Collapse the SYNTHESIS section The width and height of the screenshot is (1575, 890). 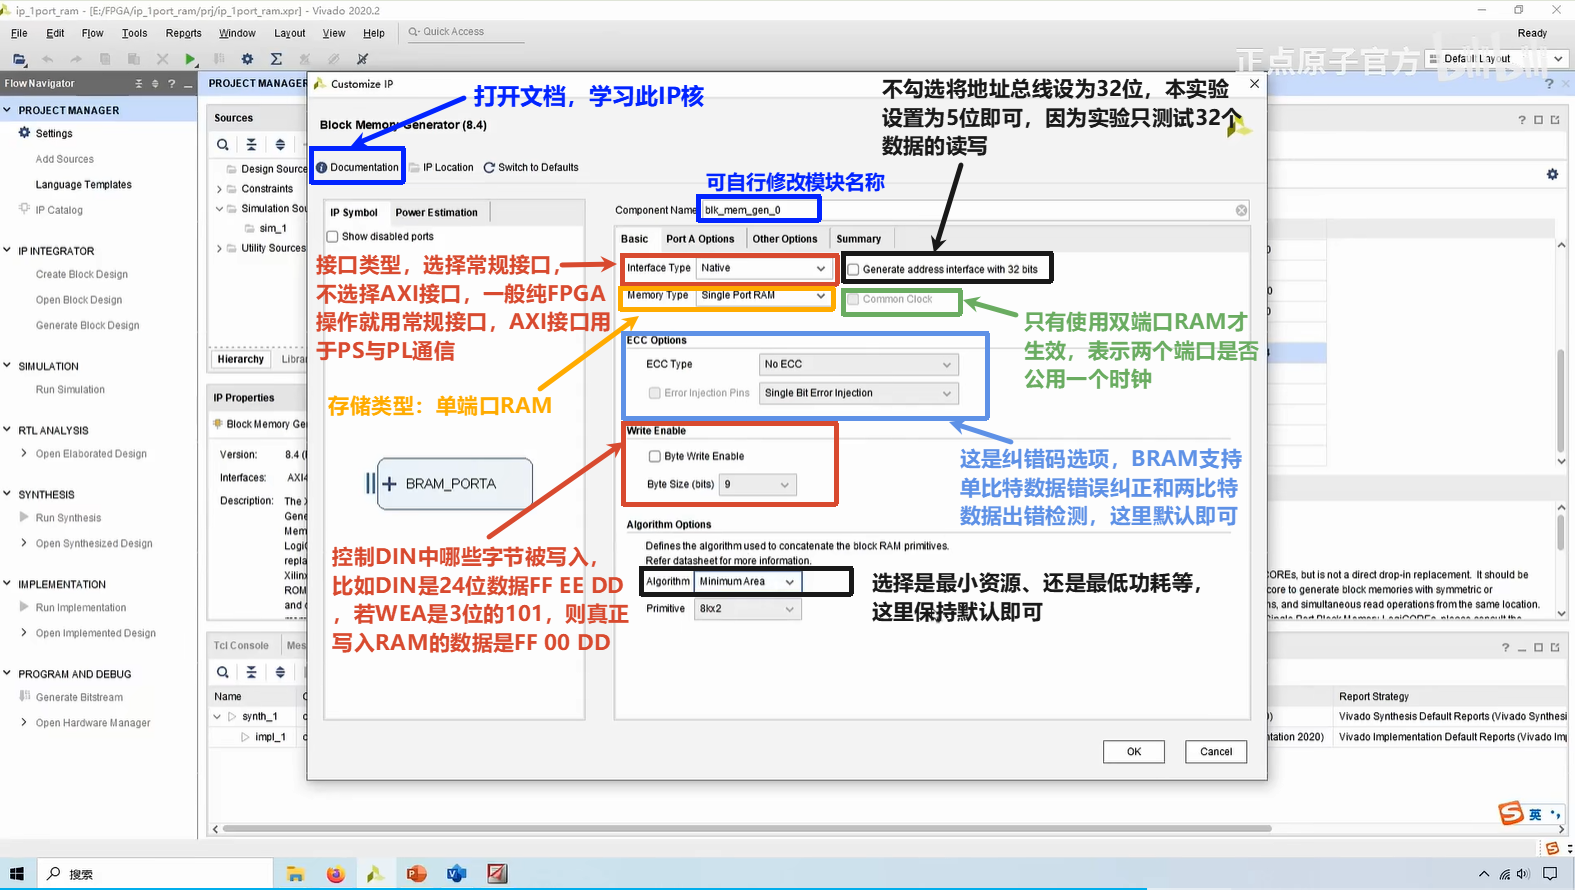(8, 494)
